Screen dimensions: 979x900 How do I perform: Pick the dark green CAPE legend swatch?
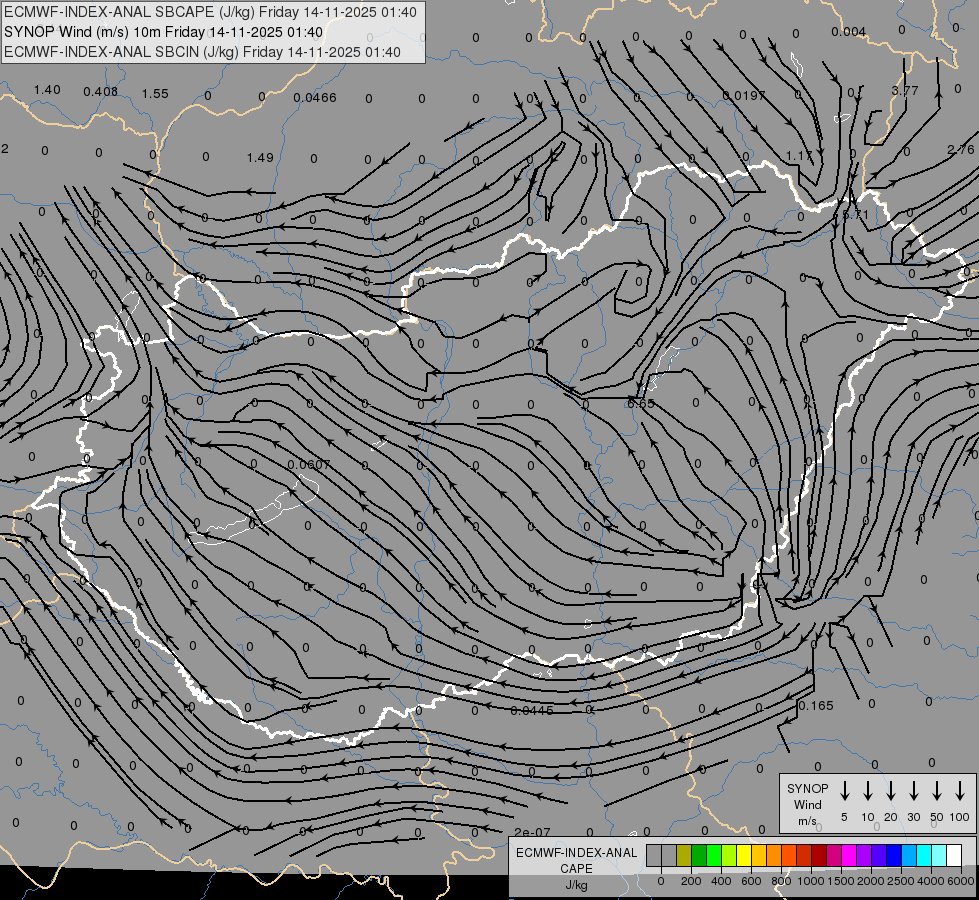[x=699, y=855]
